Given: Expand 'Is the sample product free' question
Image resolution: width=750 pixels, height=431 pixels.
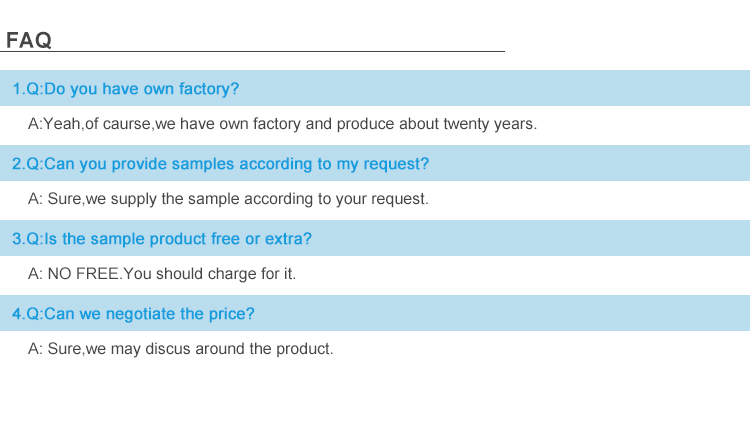Looking at the screenshot, I should point(161,239).
